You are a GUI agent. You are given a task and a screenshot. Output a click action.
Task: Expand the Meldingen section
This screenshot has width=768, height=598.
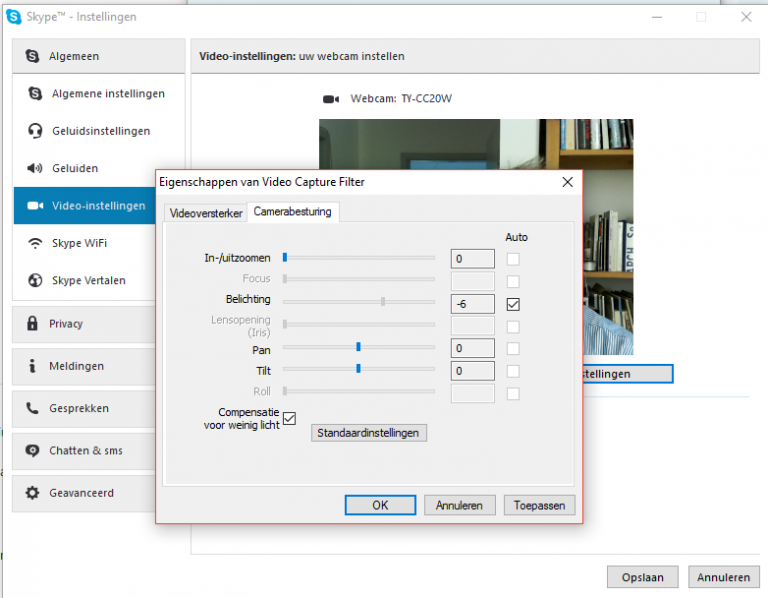point(76,366)
